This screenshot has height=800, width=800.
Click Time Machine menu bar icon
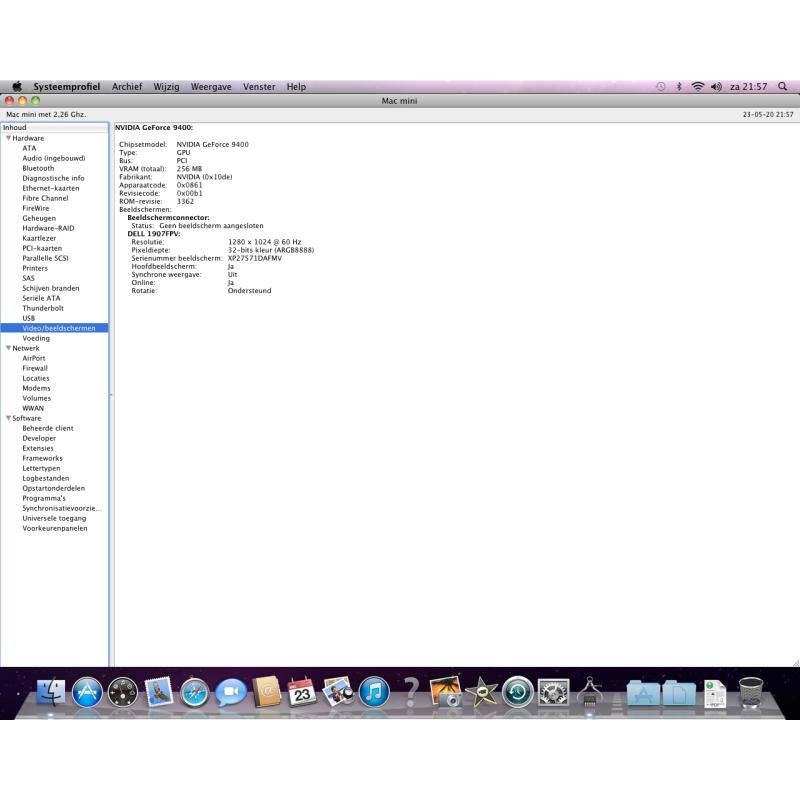point(661,86)
